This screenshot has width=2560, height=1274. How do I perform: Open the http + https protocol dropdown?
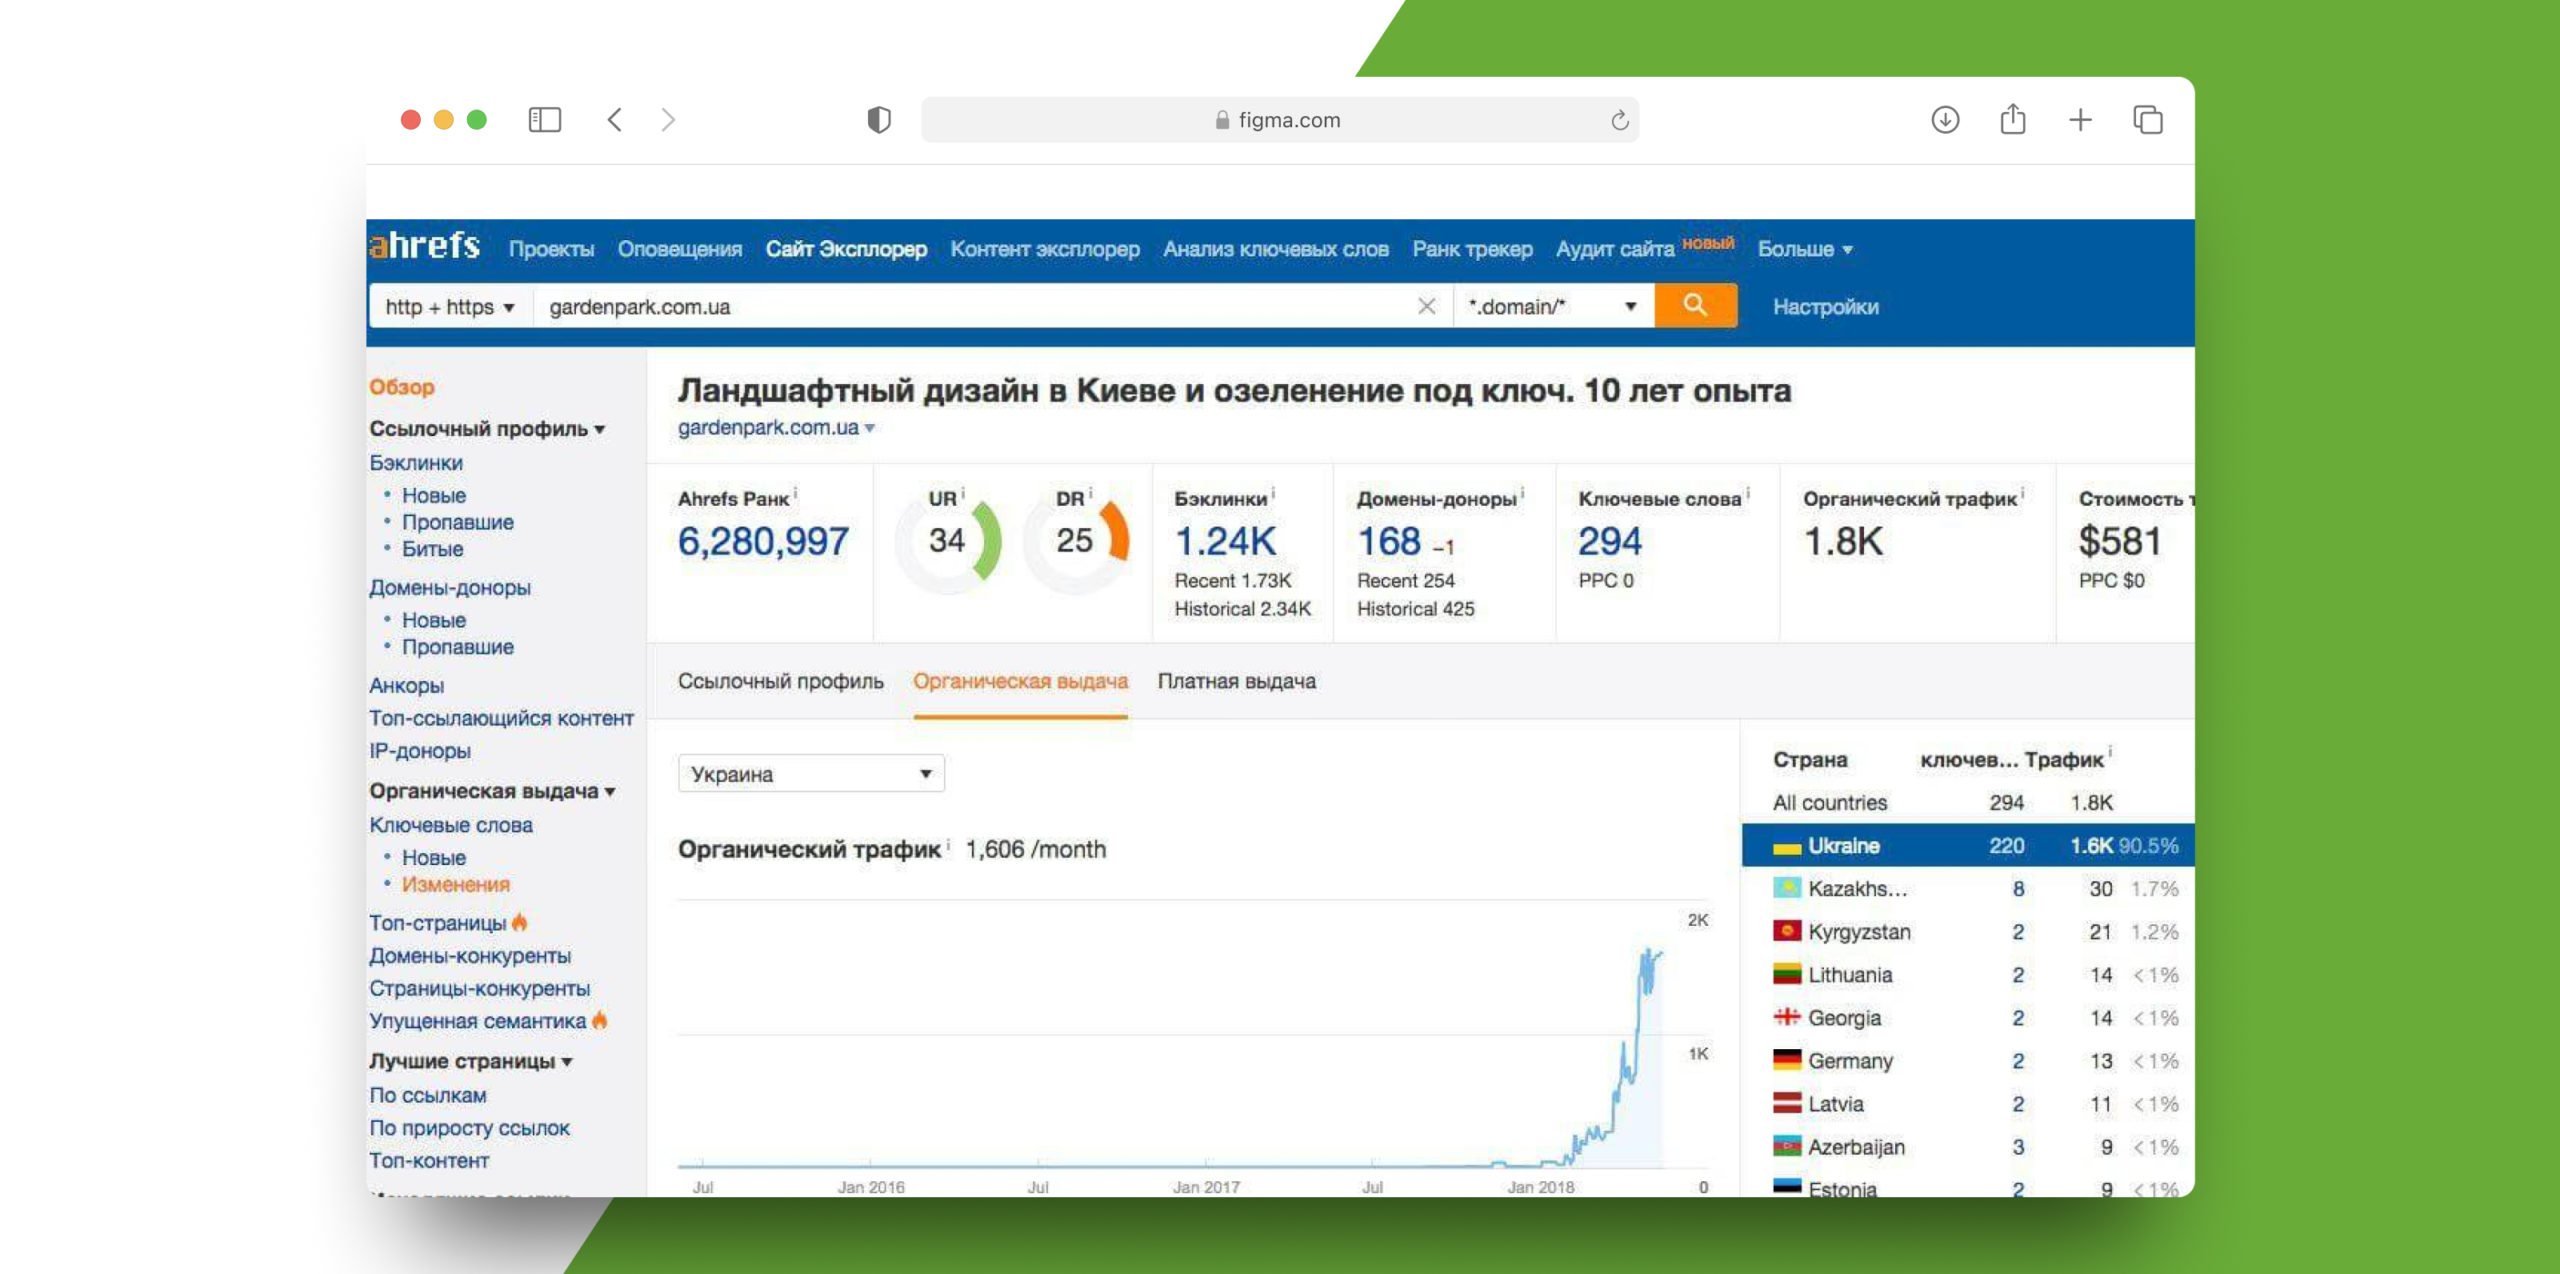coord(450,307)
